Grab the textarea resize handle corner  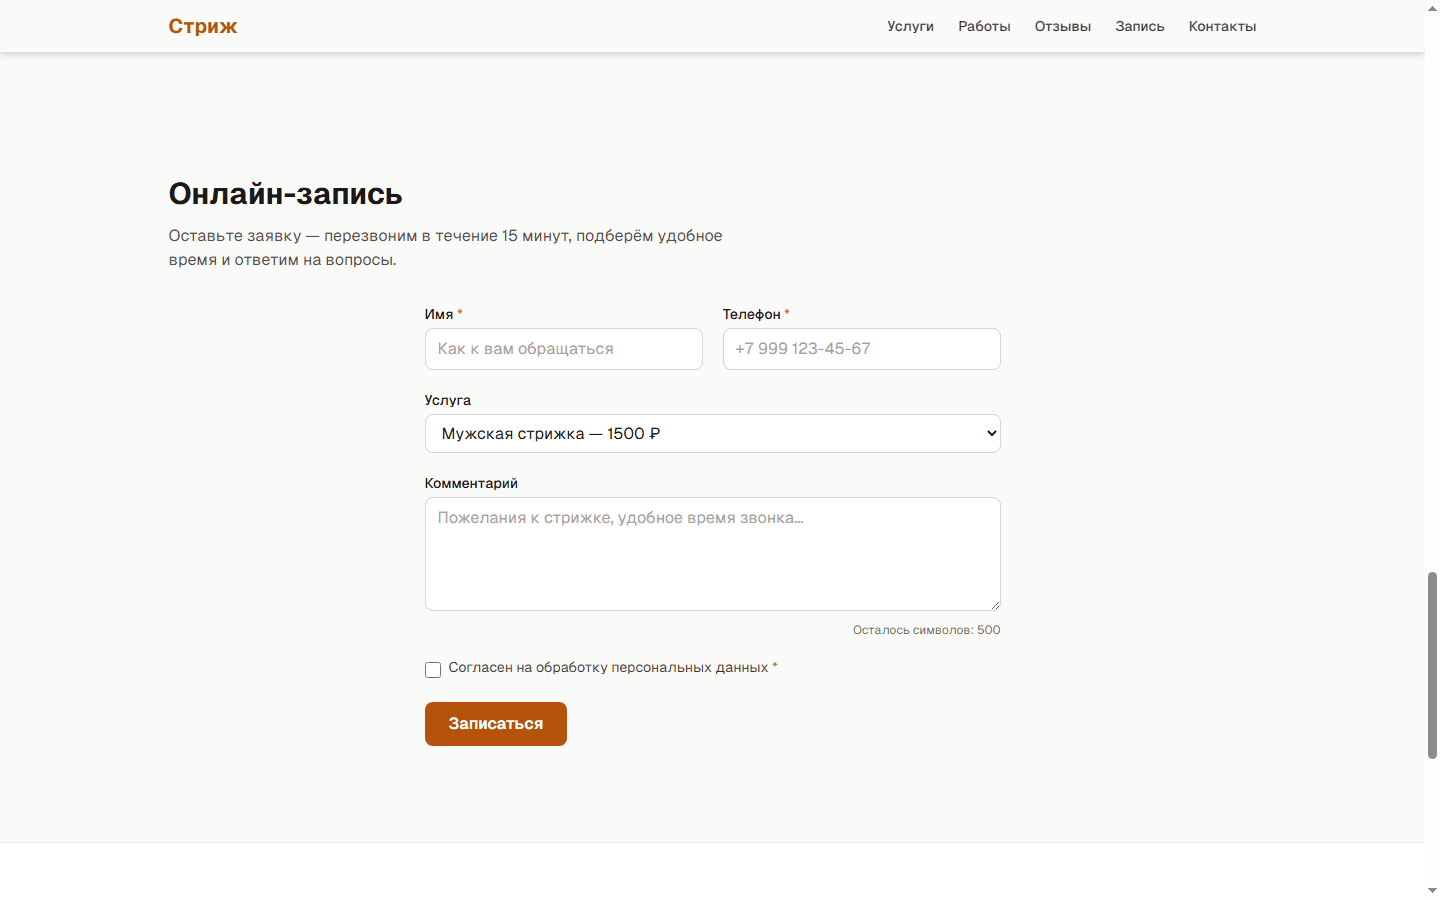coord(994,604)
